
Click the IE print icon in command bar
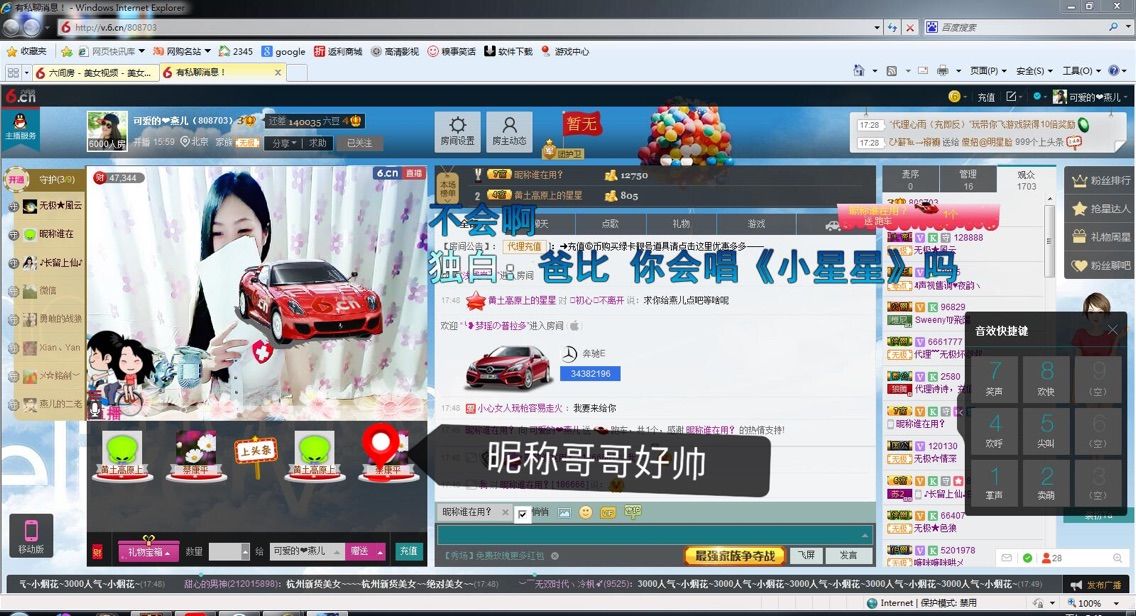[943, 71]
